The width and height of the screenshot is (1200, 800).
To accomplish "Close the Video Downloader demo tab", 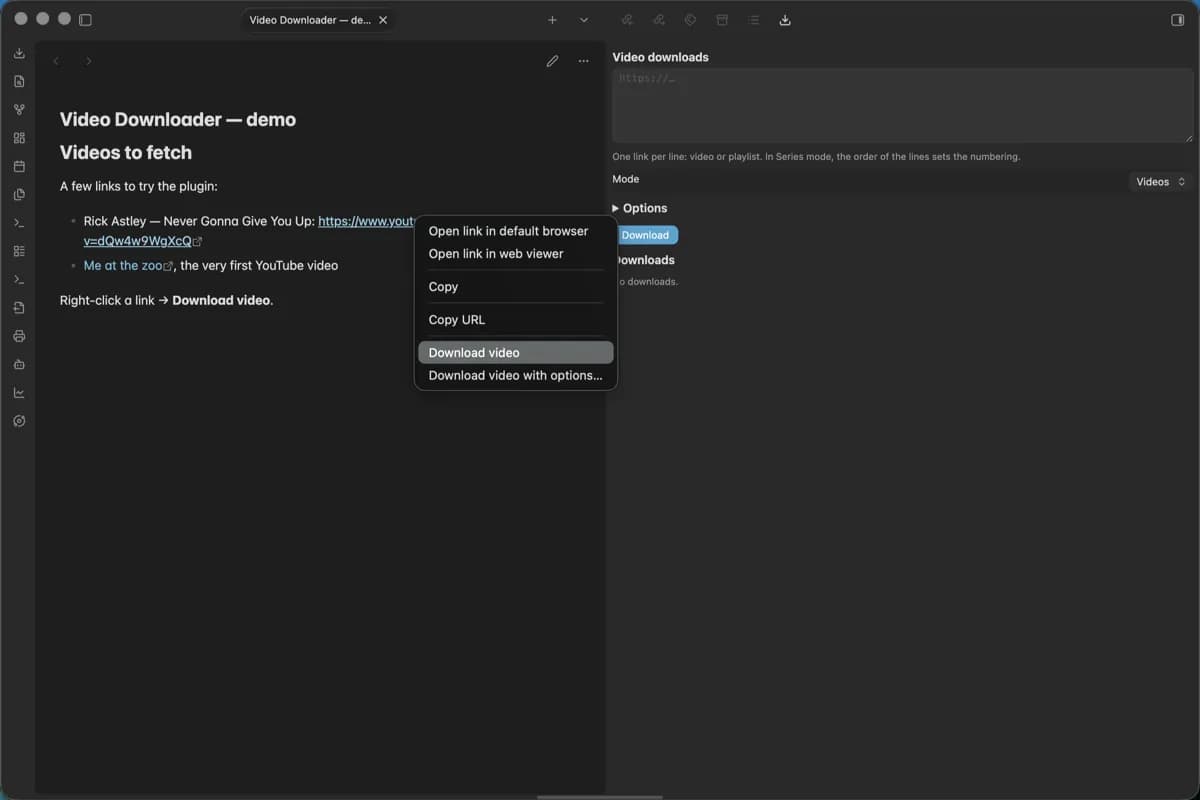I will 383,20.
